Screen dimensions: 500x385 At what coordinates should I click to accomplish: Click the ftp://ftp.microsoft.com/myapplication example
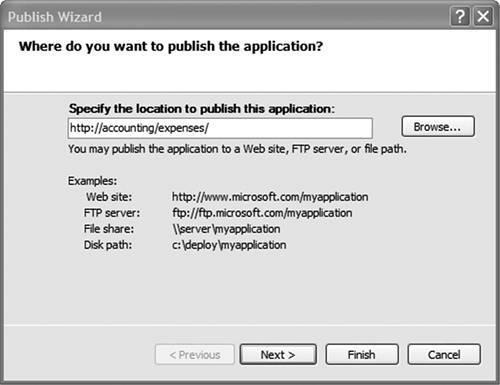tap(262, 213)
